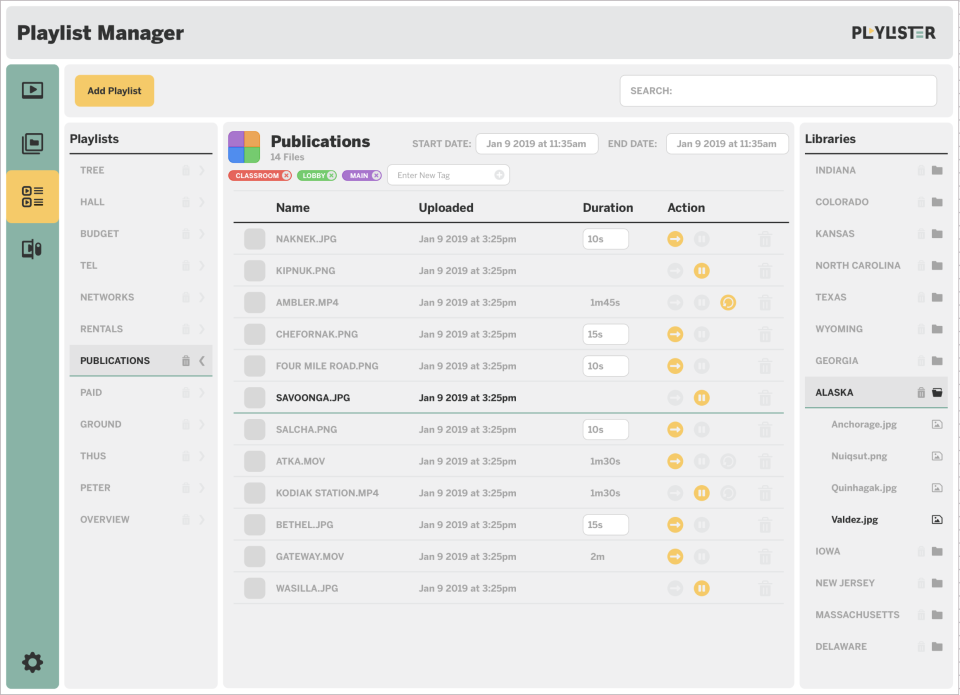Check the box next to ATKA.MOV
960x695 pixels.
pyautogui.click(x=255, y=461)
